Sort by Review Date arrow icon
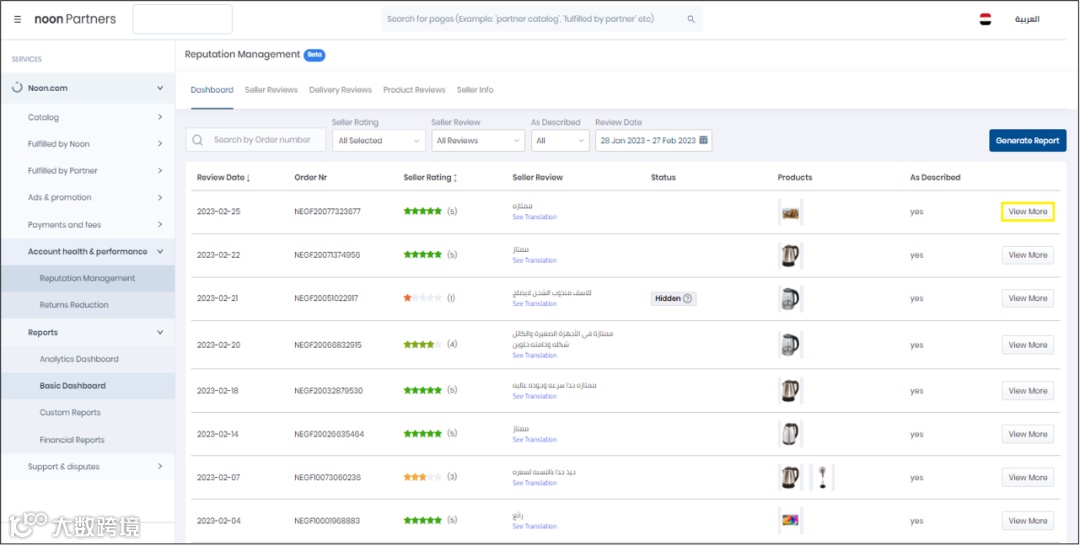Image resolution: width=1080 pixels, height=546 pixels. 249,178
